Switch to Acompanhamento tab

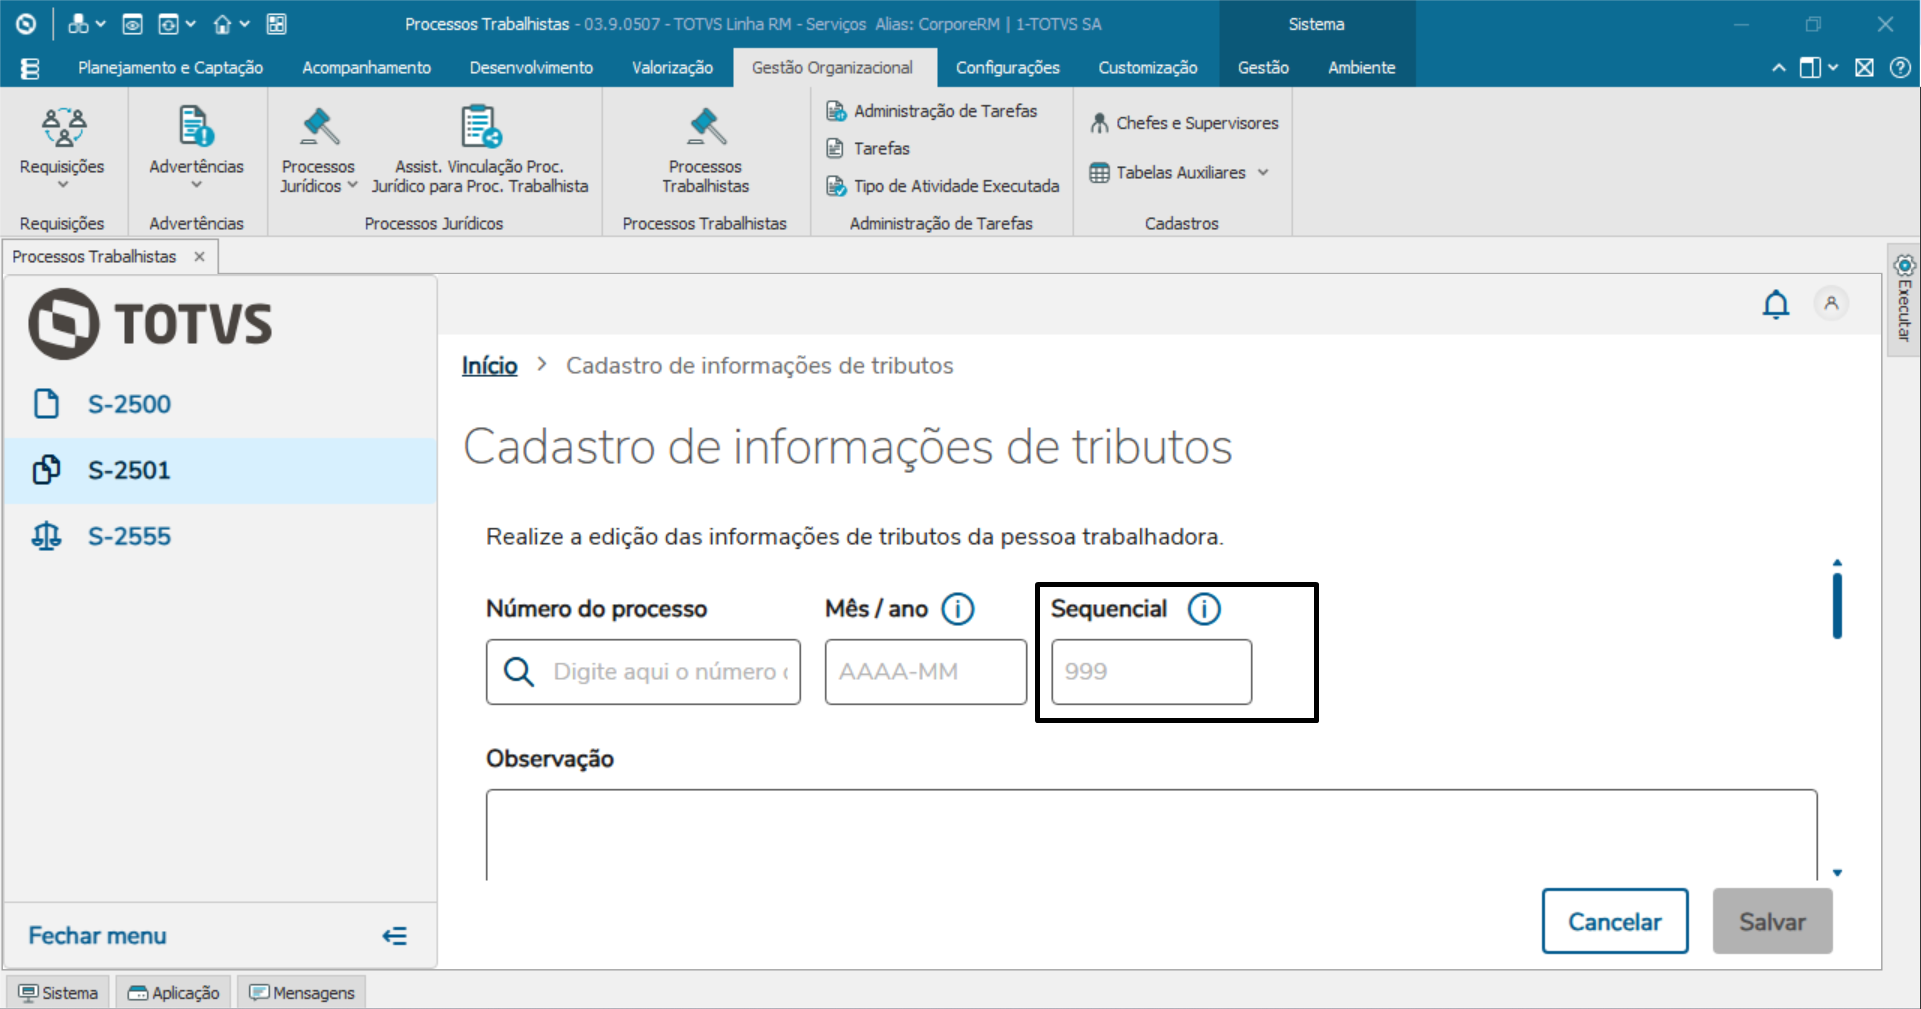pos(366,68)
